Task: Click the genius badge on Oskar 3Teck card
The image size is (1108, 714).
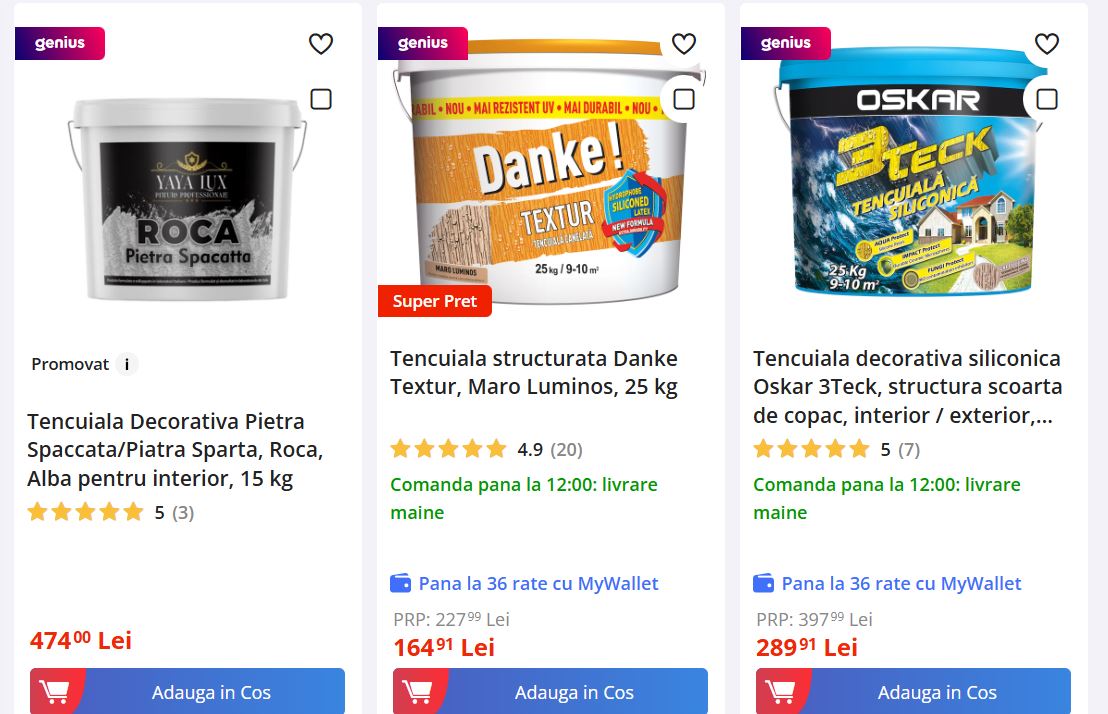Action: tap(786, 43)
